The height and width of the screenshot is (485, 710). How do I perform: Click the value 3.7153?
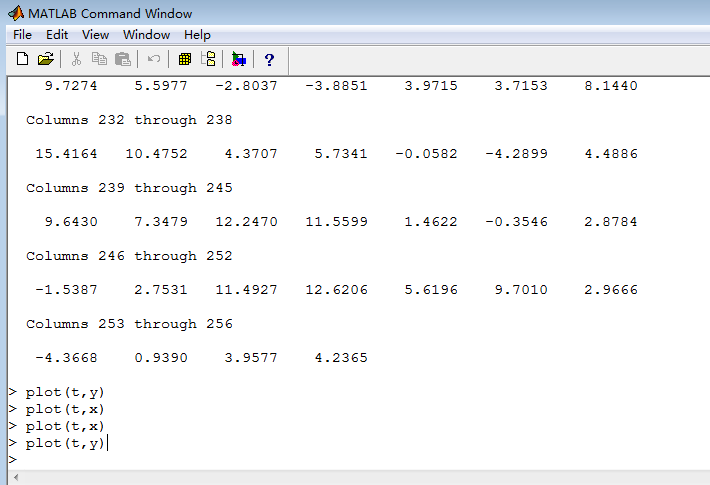point(521,86)
